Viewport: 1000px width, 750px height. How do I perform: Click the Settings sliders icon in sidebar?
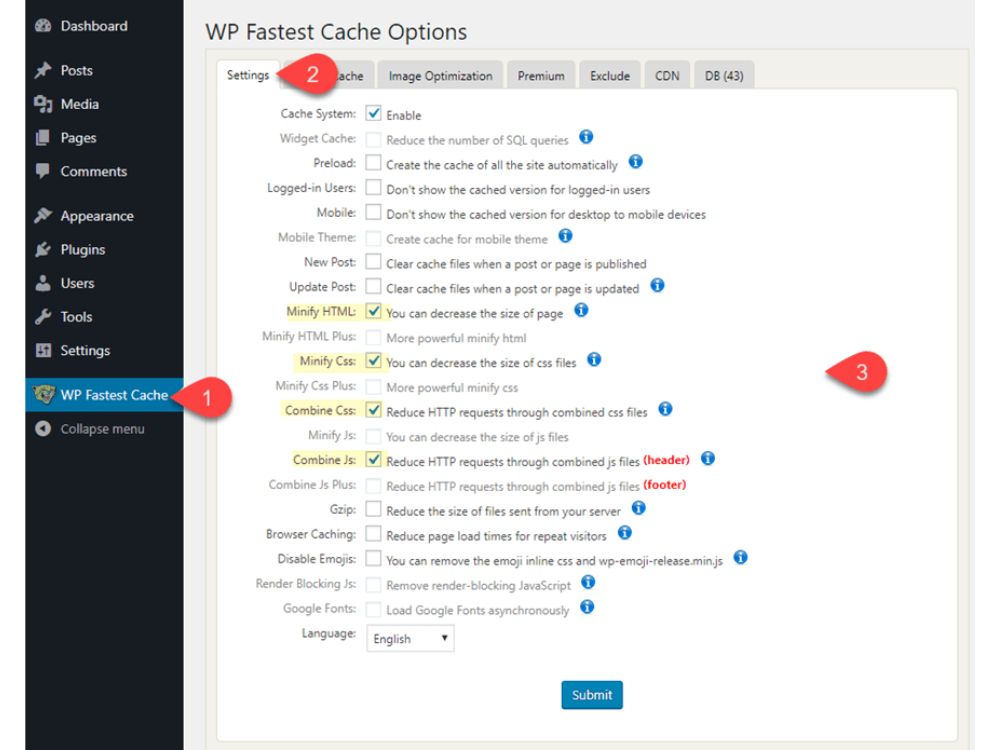[x=43, y=350]
